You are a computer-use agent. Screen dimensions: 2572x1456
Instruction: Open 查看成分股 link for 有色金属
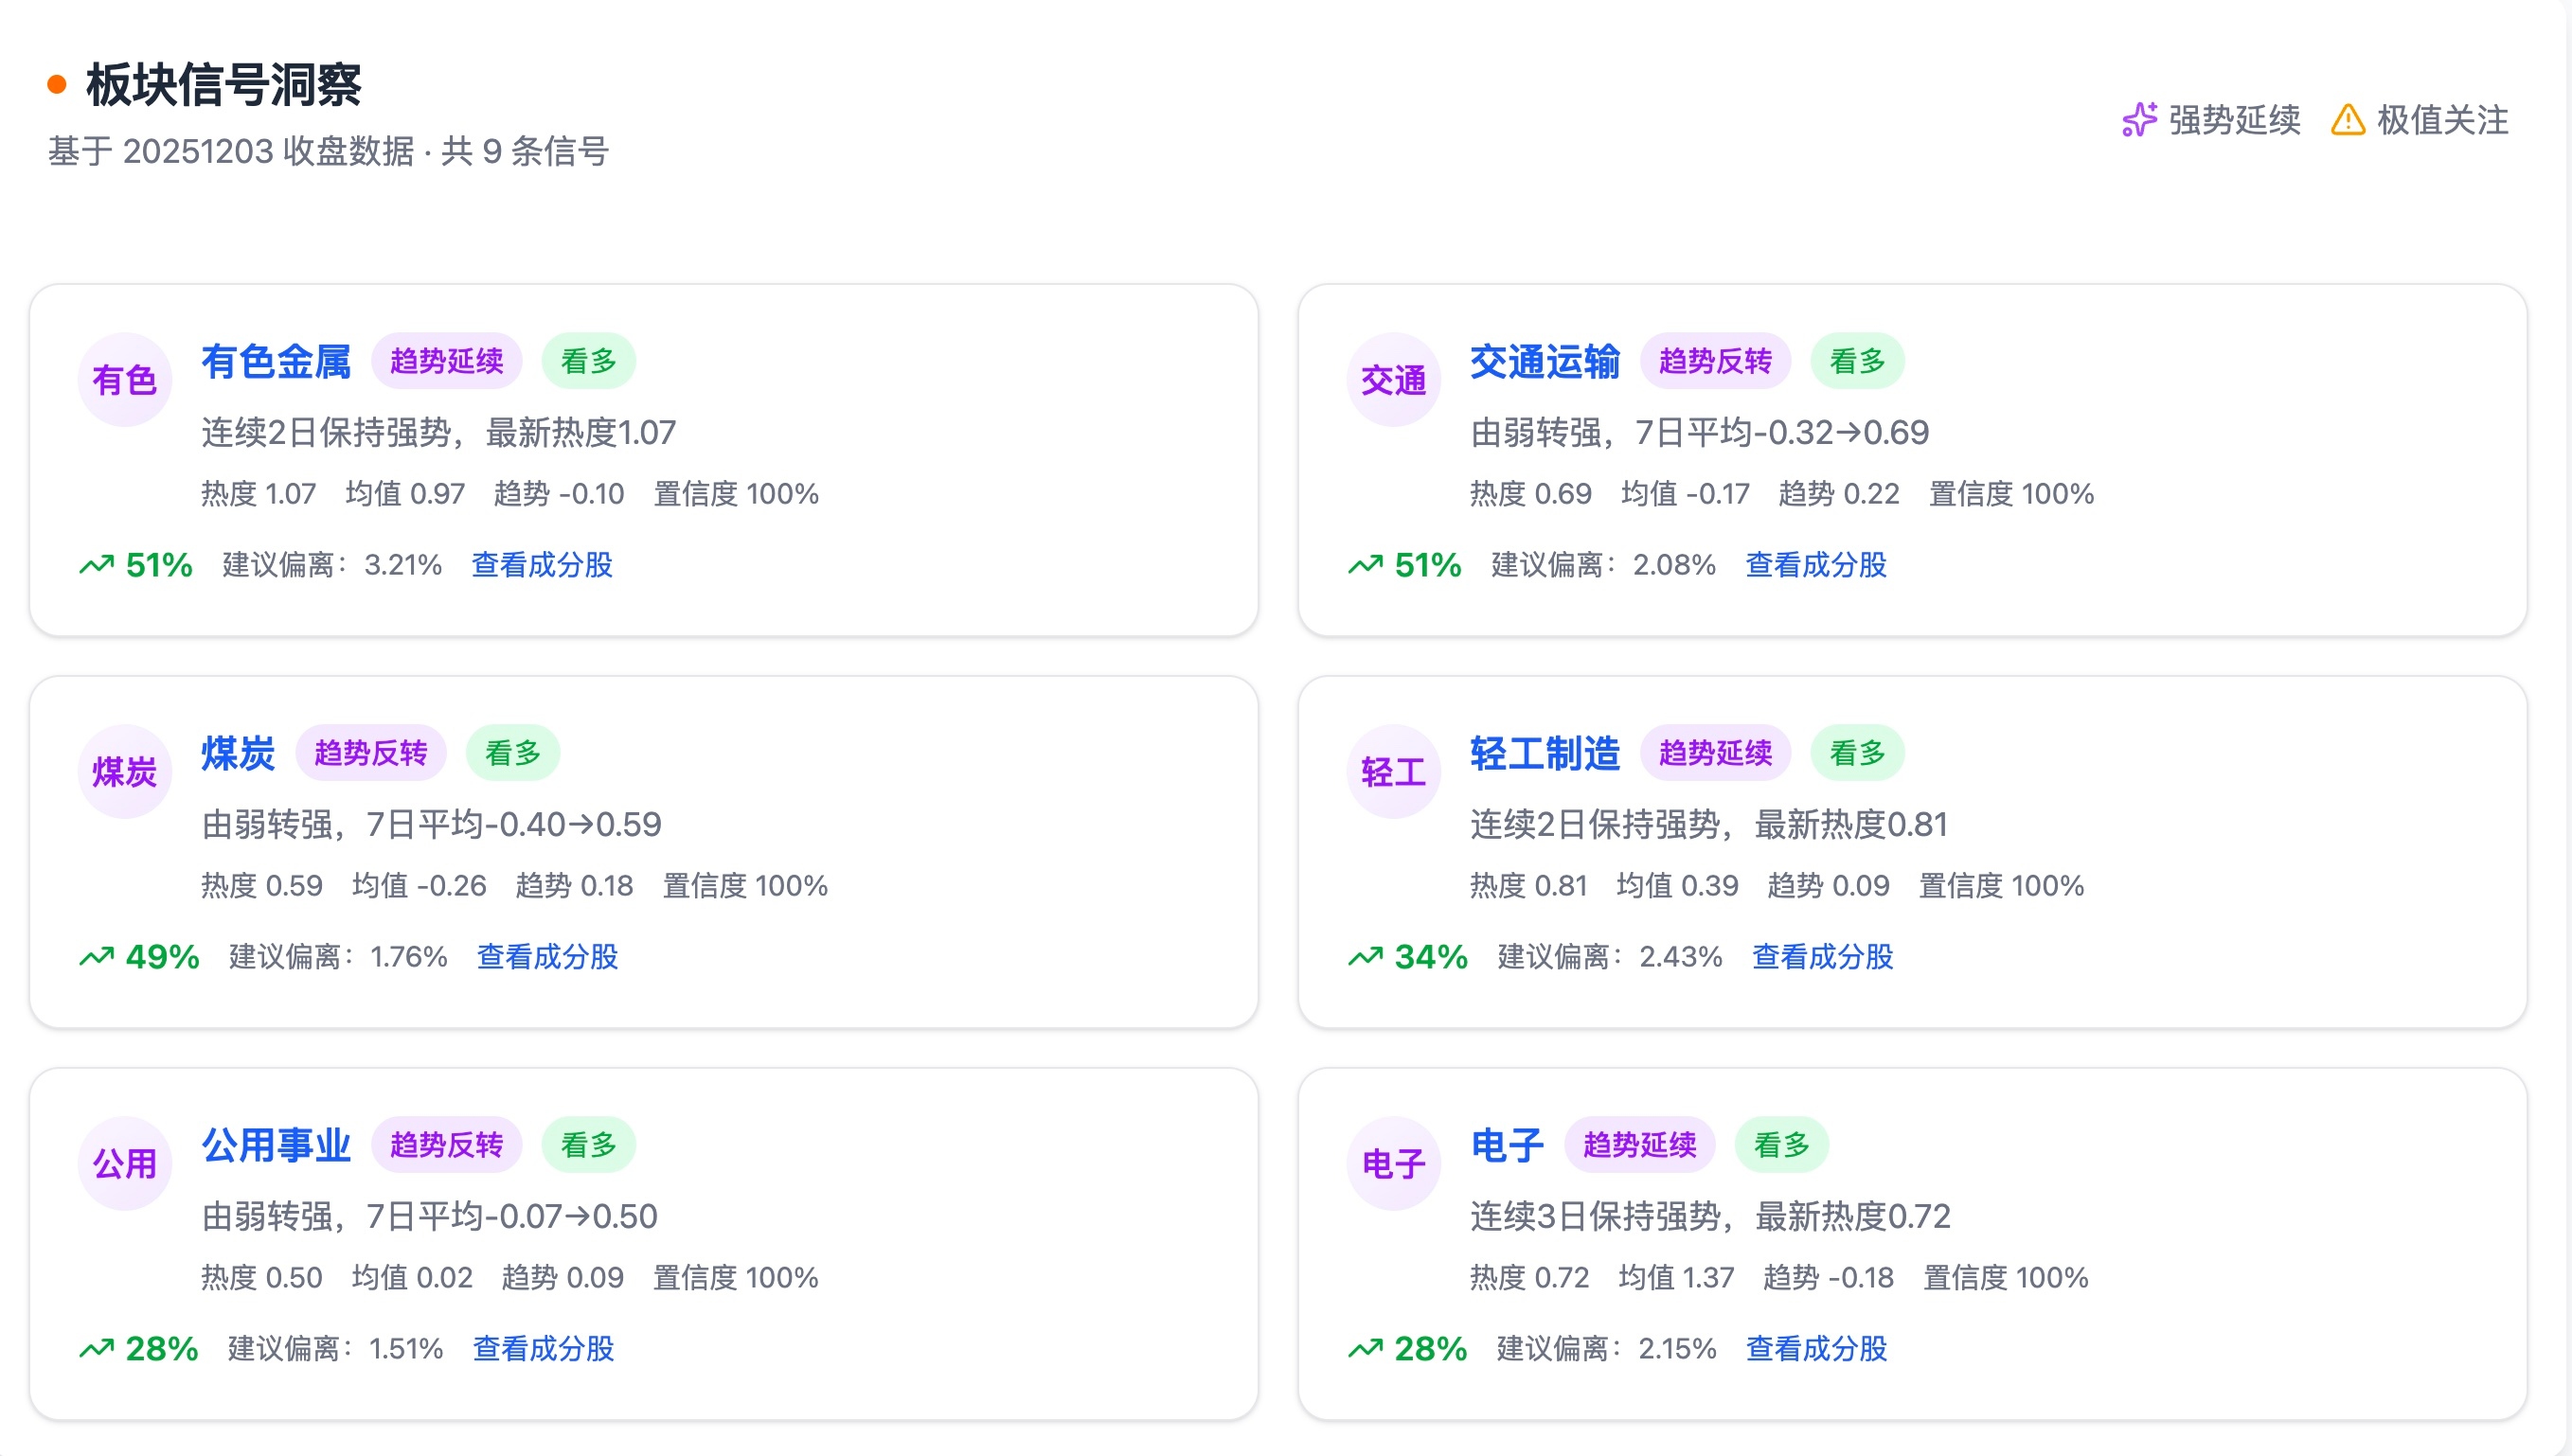point(542,565)
